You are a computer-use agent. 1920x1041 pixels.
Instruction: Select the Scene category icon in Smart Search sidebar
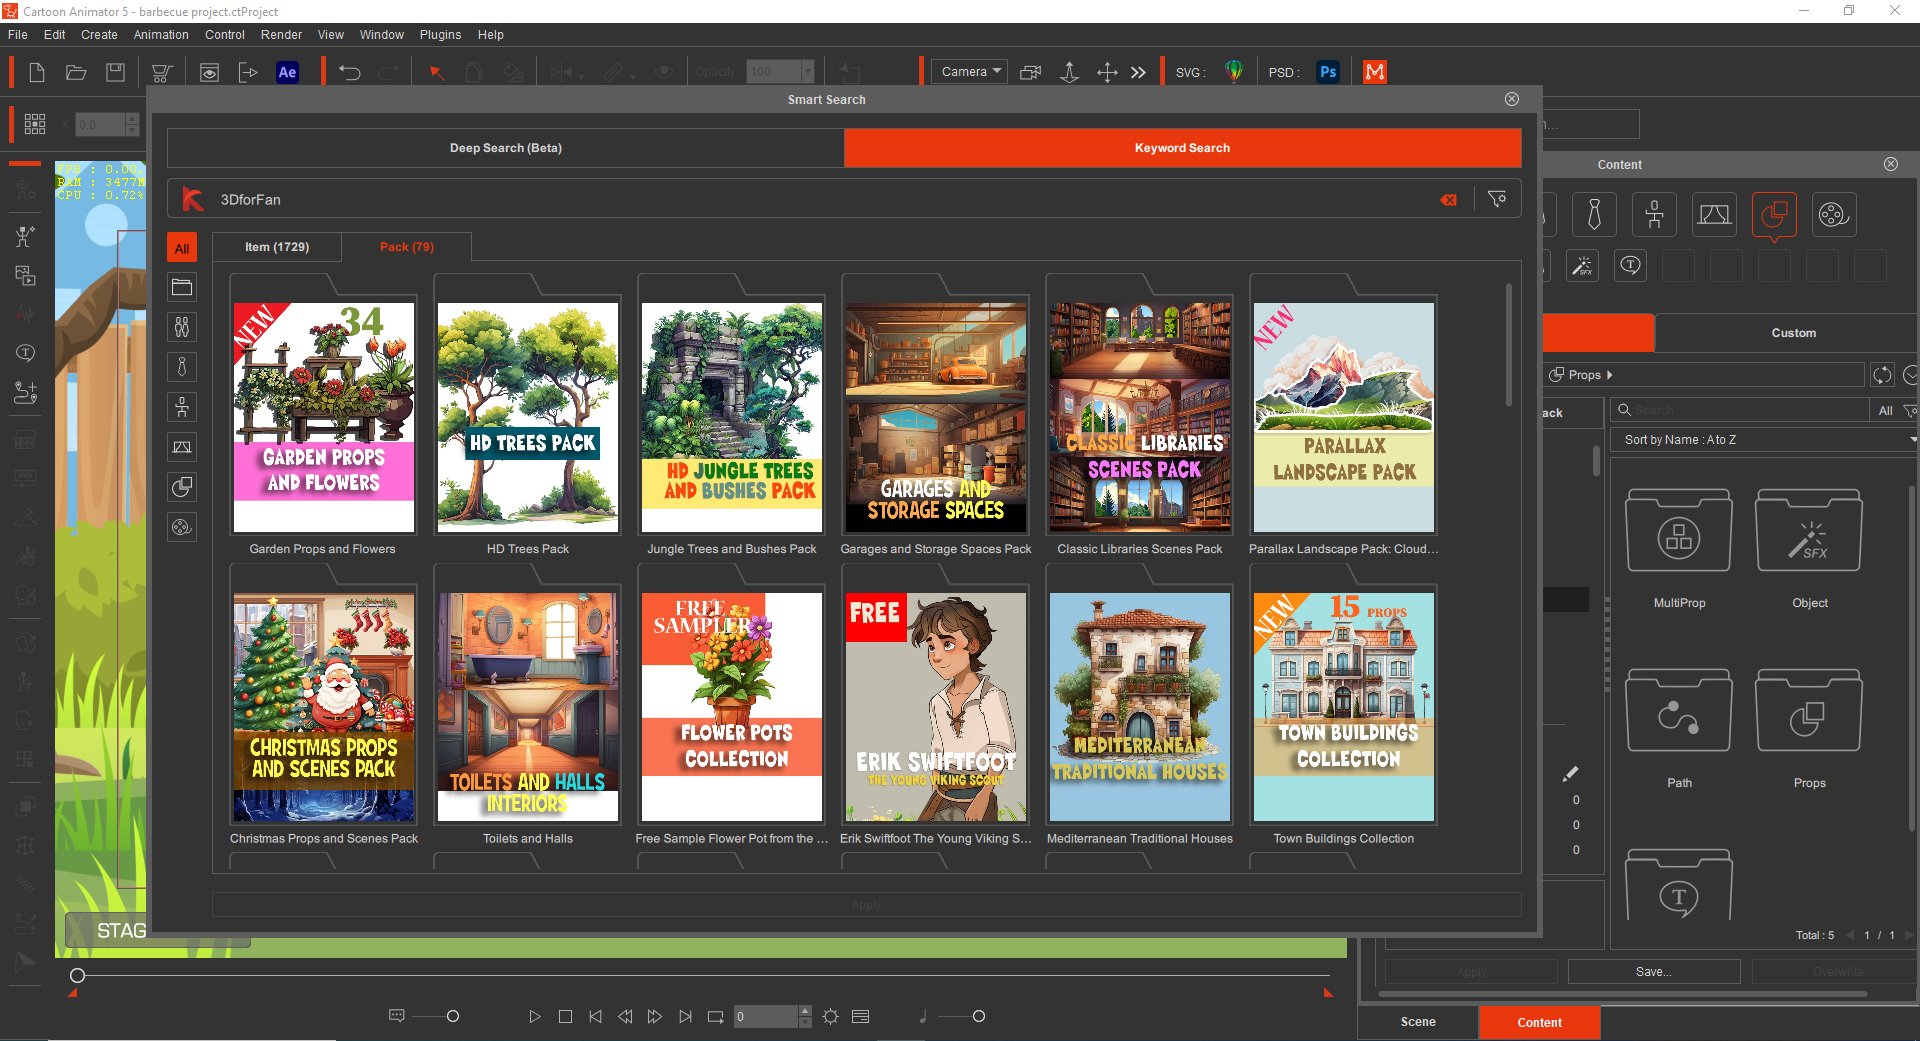point(182,447)
